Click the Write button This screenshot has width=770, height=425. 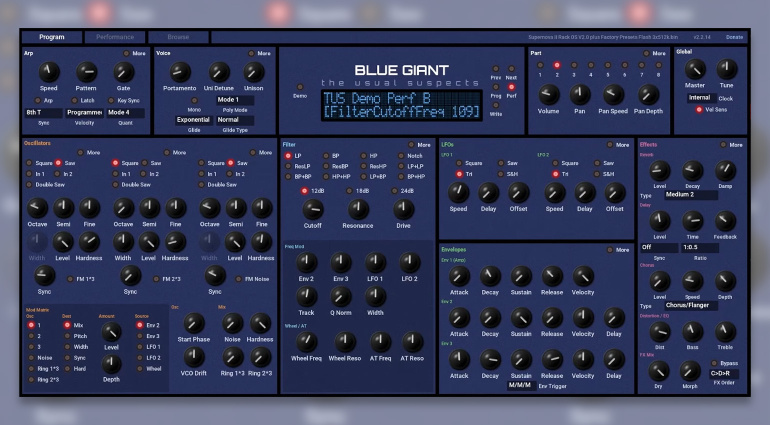(495, 105)
